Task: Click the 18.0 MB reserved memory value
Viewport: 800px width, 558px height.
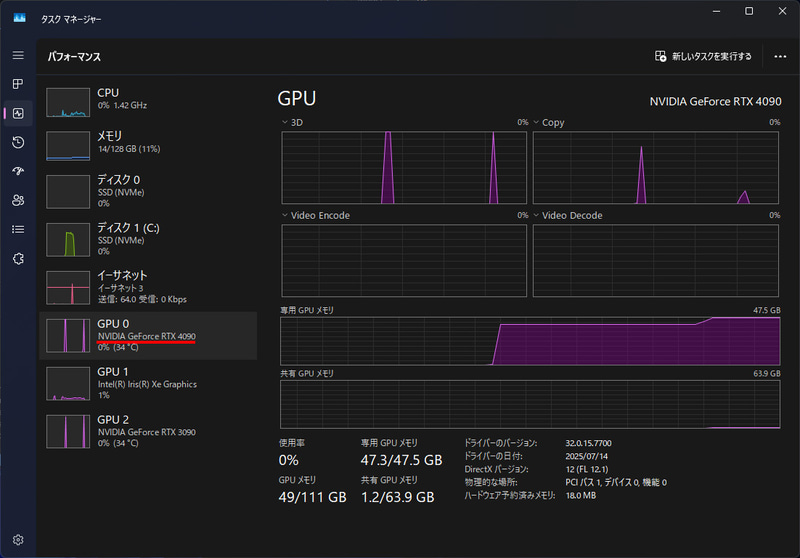Action: coord(581,495)
